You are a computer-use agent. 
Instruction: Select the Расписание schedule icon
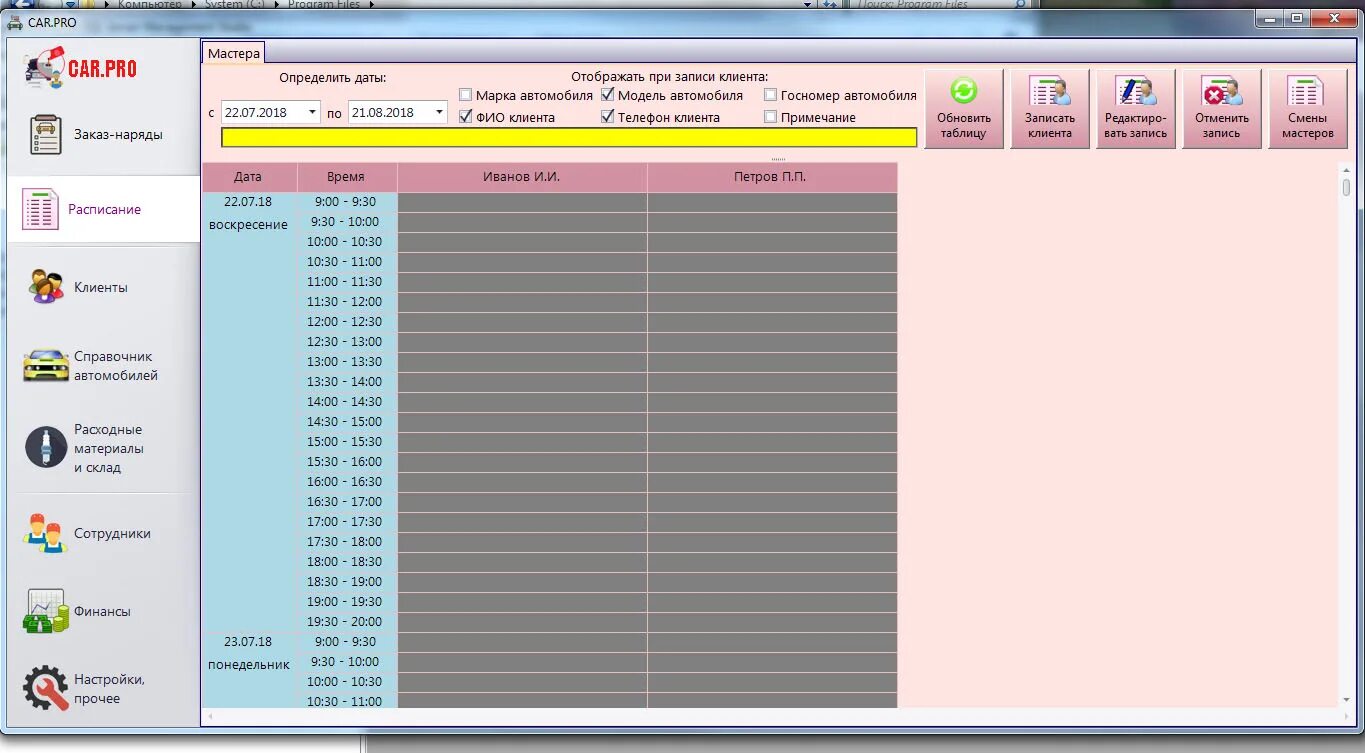coord(40,209)
